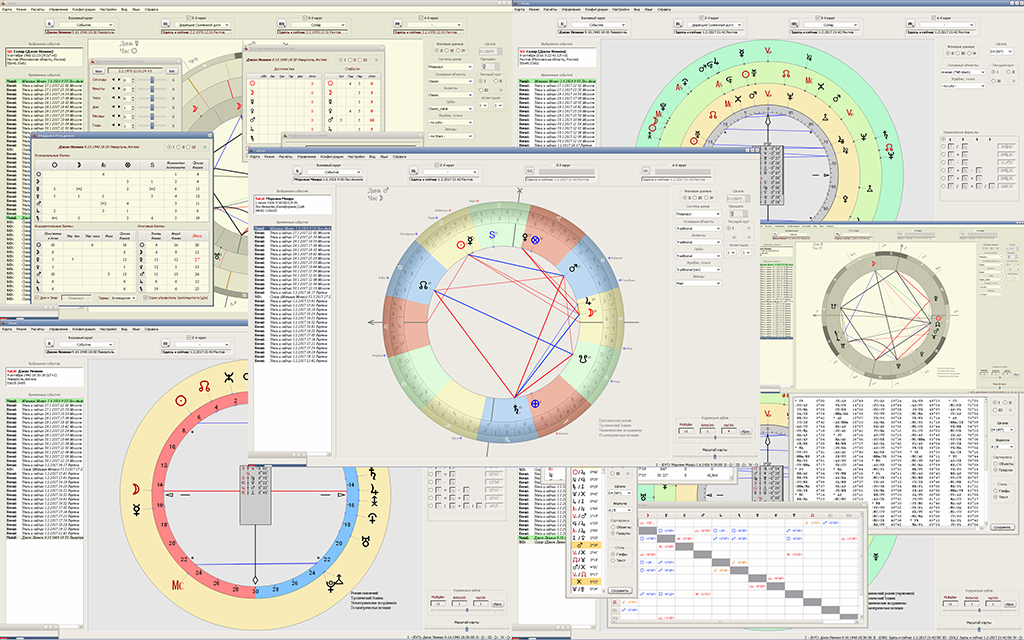Screen dimensions: 1024x640
Task: Select the blue S symbol in center chart
Action: (492, 235)
